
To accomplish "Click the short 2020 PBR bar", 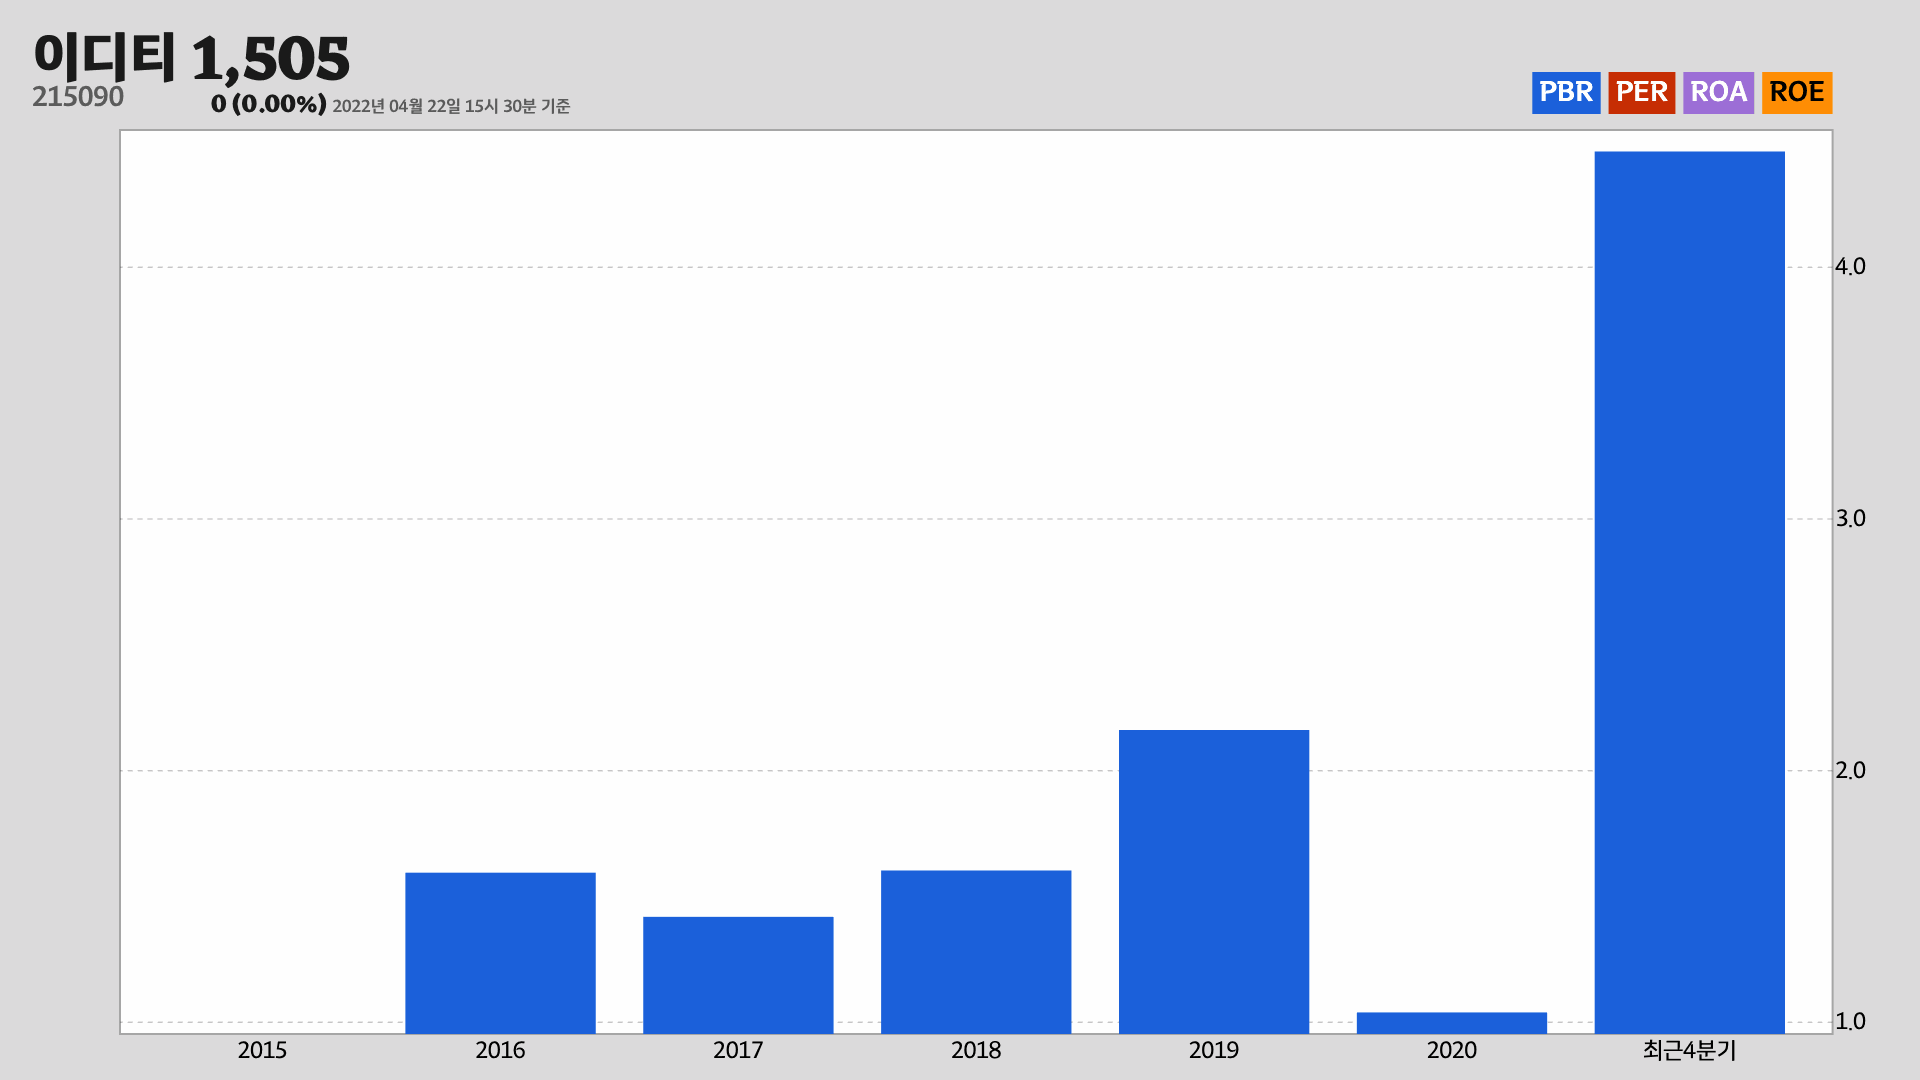I will pos(1452,1023).
